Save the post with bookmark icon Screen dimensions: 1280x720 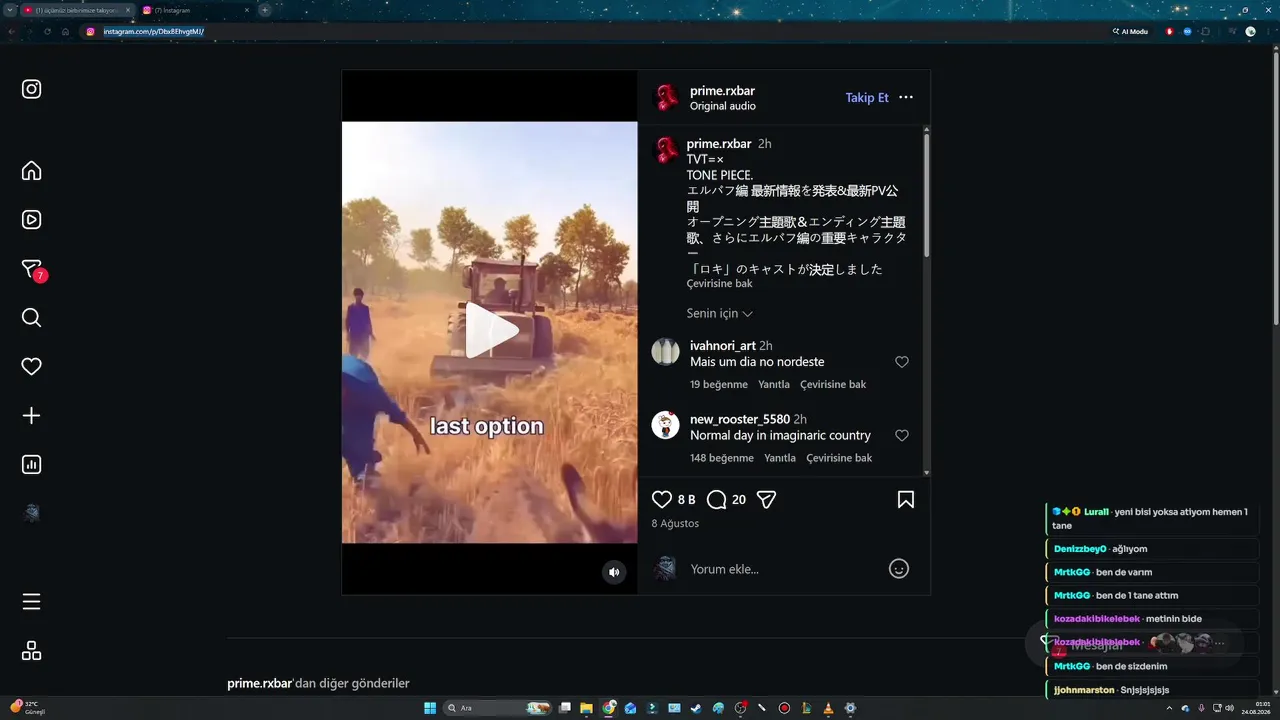[x=906, y=500]
